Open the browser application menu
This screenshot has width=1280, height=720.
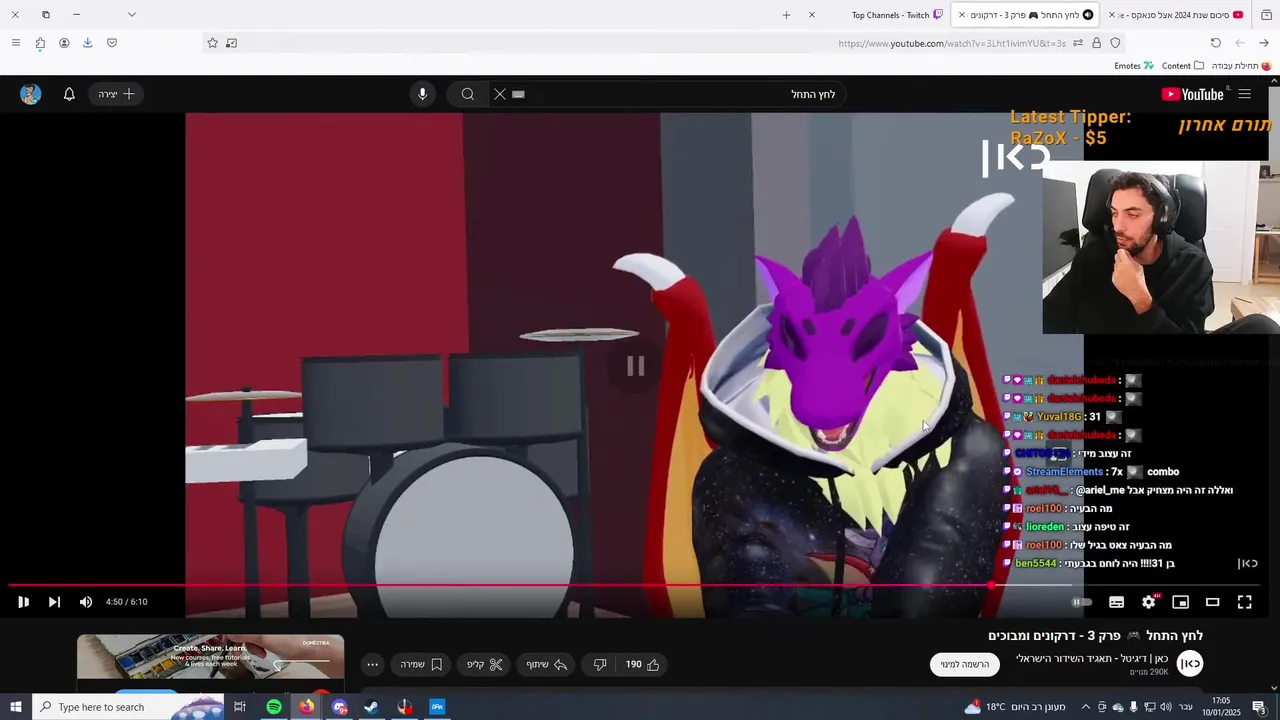(x=15, y=43)
